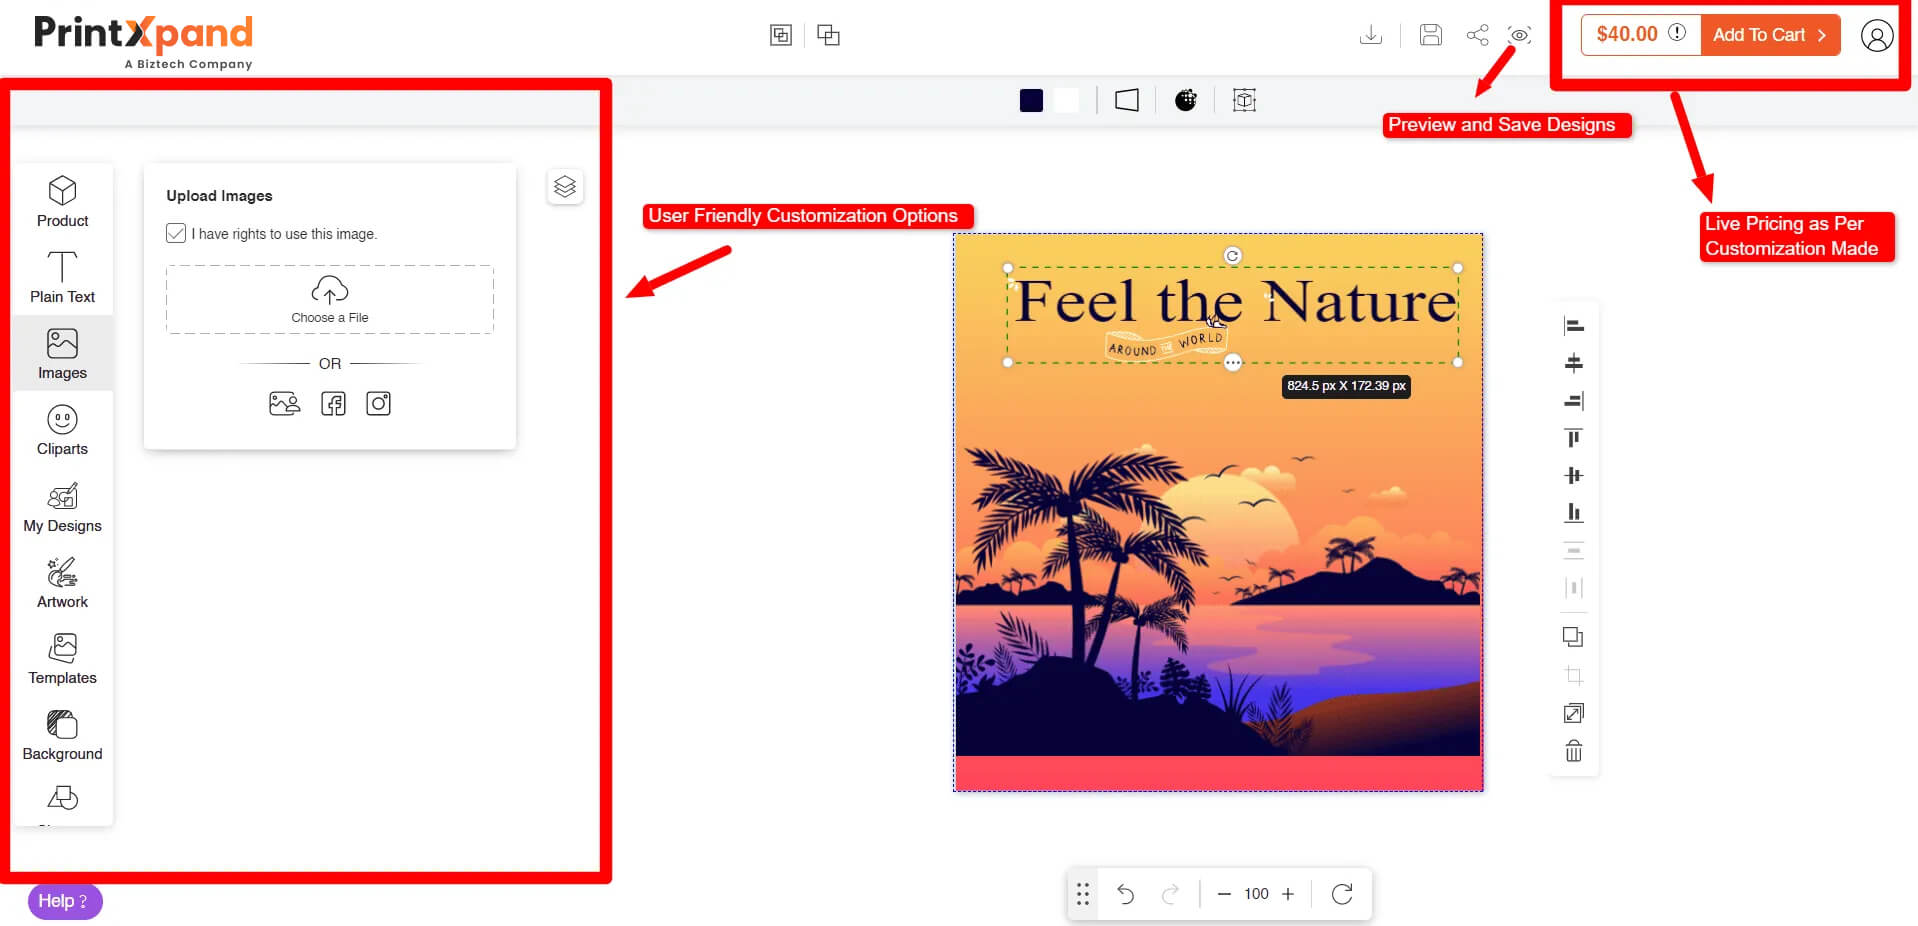Click the price info indicator
This screenshot has width=1918, height=926.
click(x=1677, y=33)
